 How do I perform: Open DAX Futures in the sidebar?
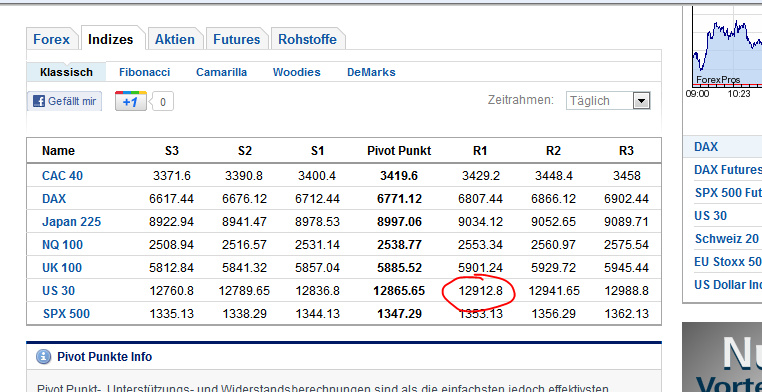click(727, 170)
